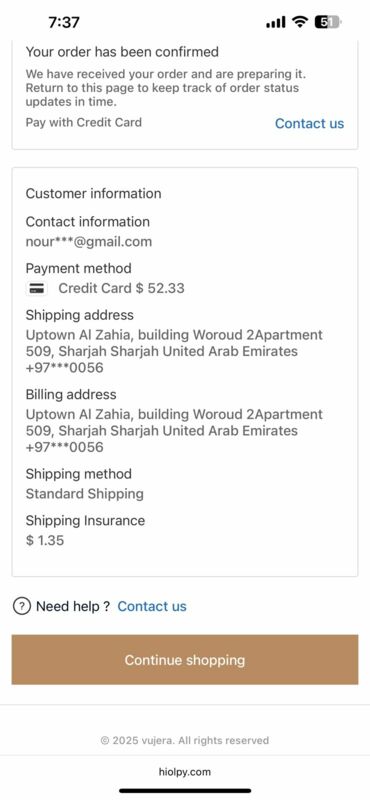Tap the question mark help icon
The height and width of the screenshot is (800, 370).
[x=22, y=606]
